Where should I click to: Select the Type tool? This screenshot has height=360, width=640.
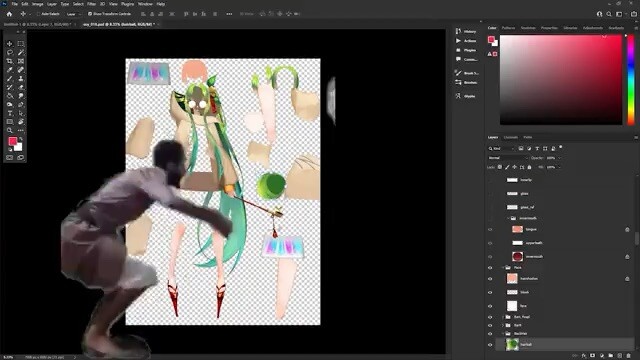click(x=9, y=113)
